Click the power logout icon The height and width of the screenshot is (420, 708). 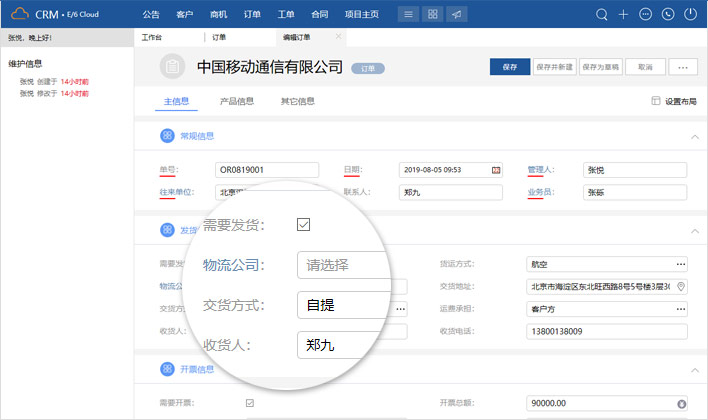[x=690, y=15]
